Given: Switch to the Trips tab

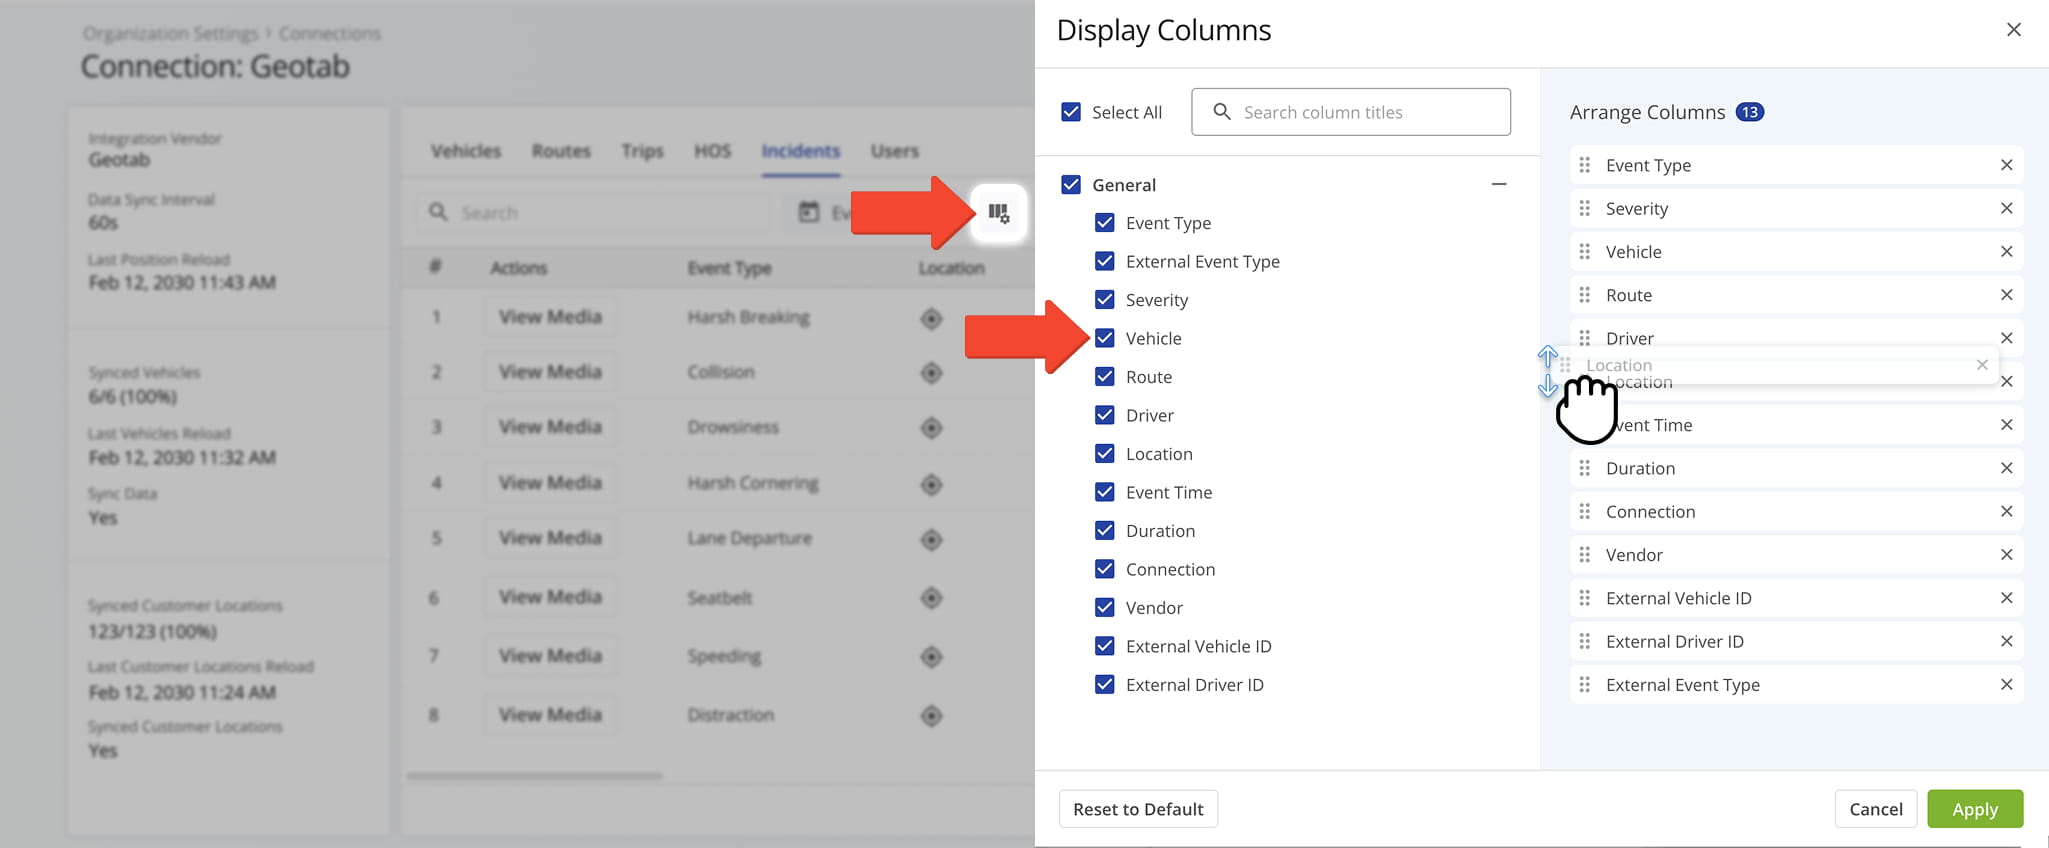Looking at the screenshot, I should point(642,151).
